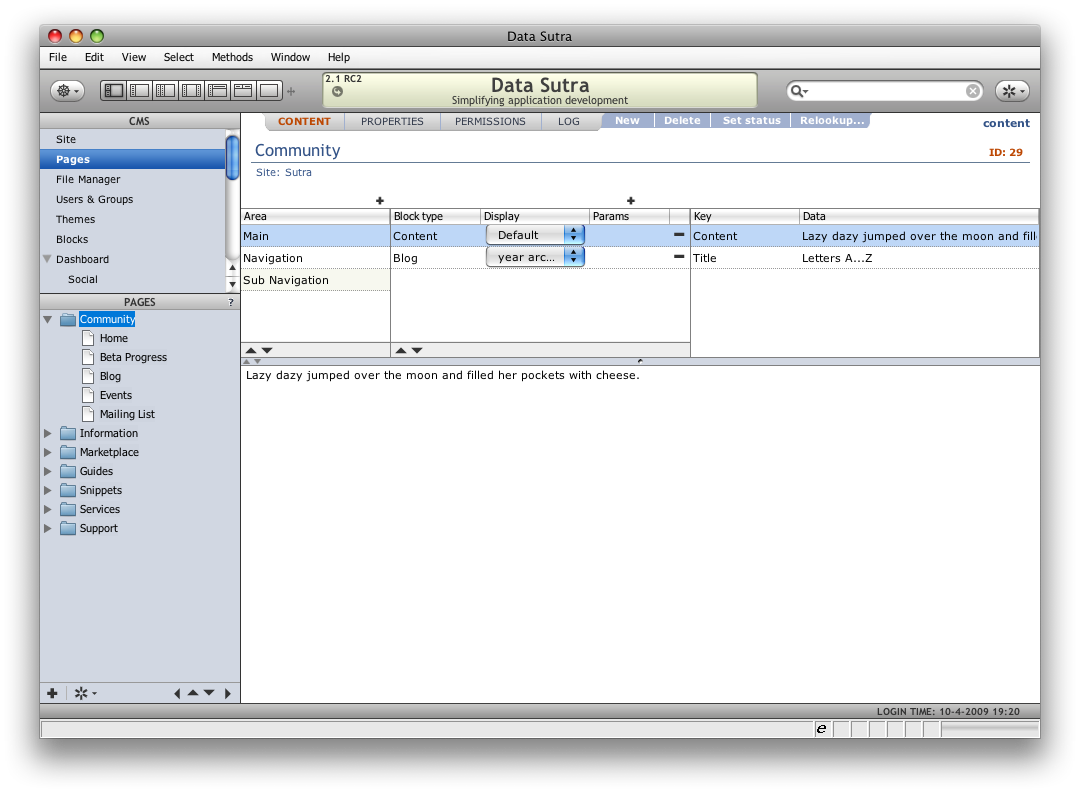The height and width of the screenshot is (793, 1080).
Task: Open the Default display dropdown for Content
Action: coord(535,235)
